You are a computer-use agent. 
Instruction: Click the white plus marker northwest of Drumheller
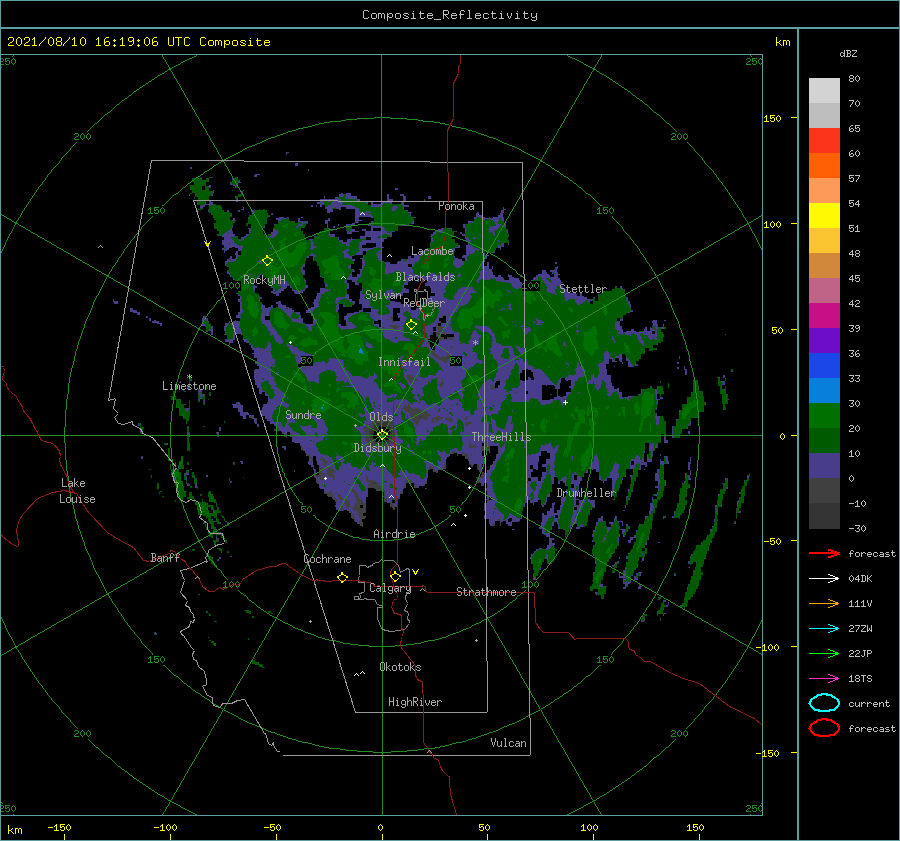565,402
